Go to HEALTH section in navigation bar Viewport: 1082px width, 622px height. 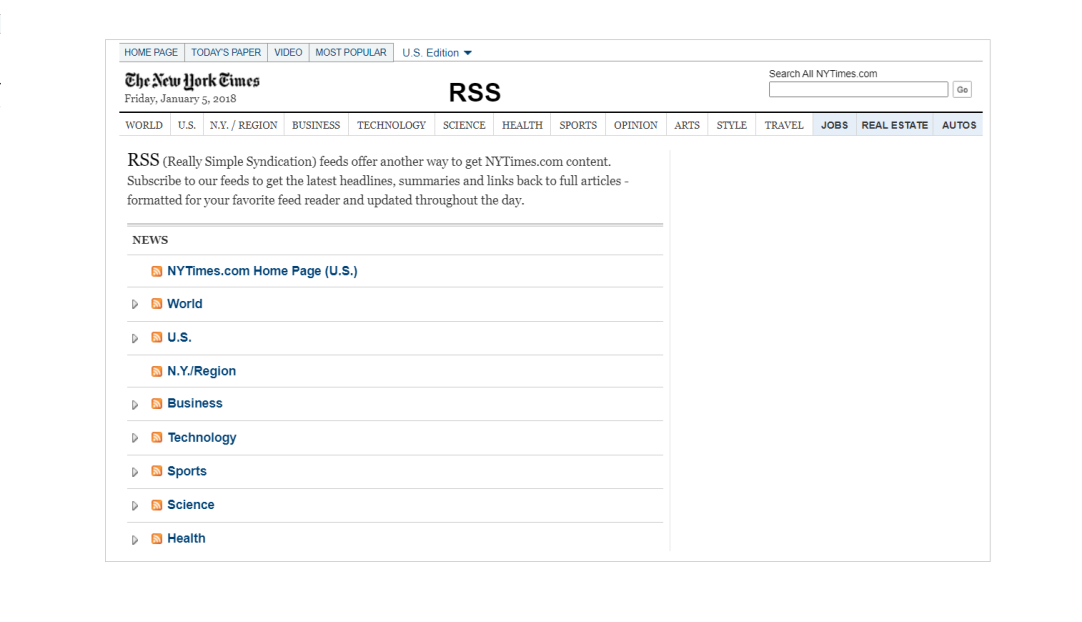pyautogui.click(x=522, y=126)
